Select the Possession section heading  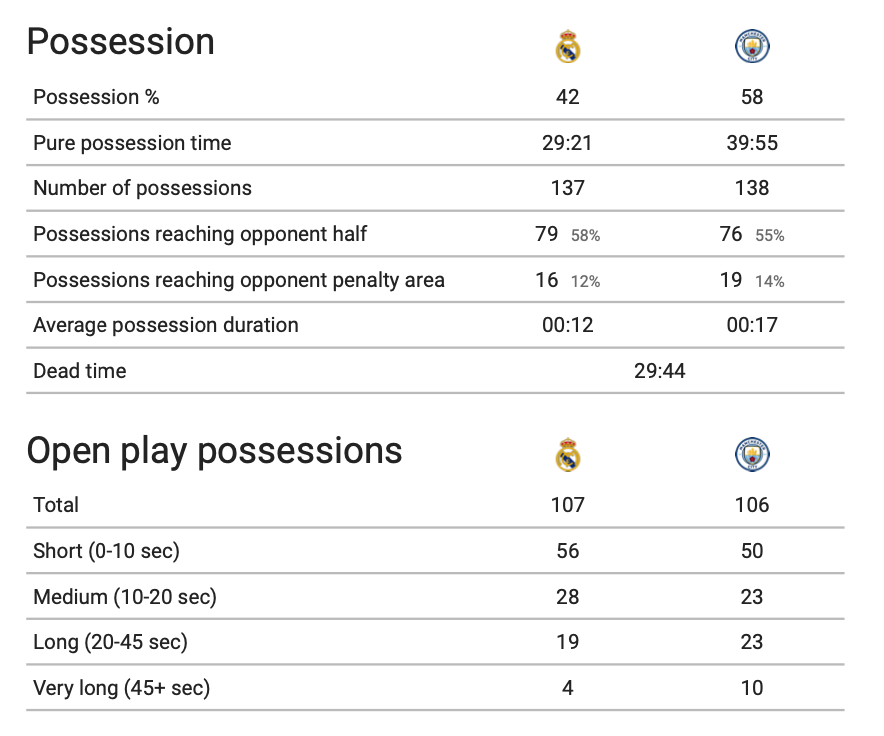click(121, 42)
